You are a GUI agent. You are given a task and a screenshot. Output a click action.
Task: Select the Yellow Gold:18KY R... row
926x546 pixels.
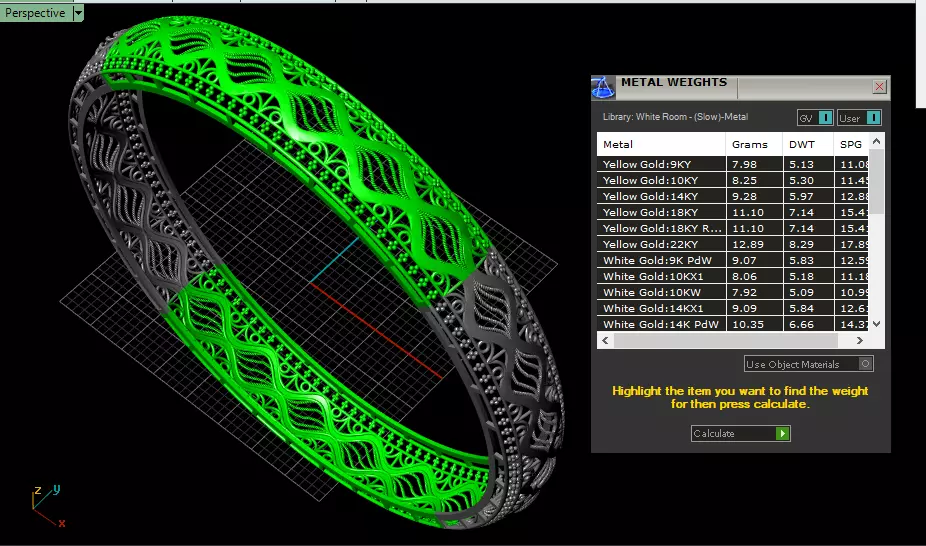tap(732, 228)
